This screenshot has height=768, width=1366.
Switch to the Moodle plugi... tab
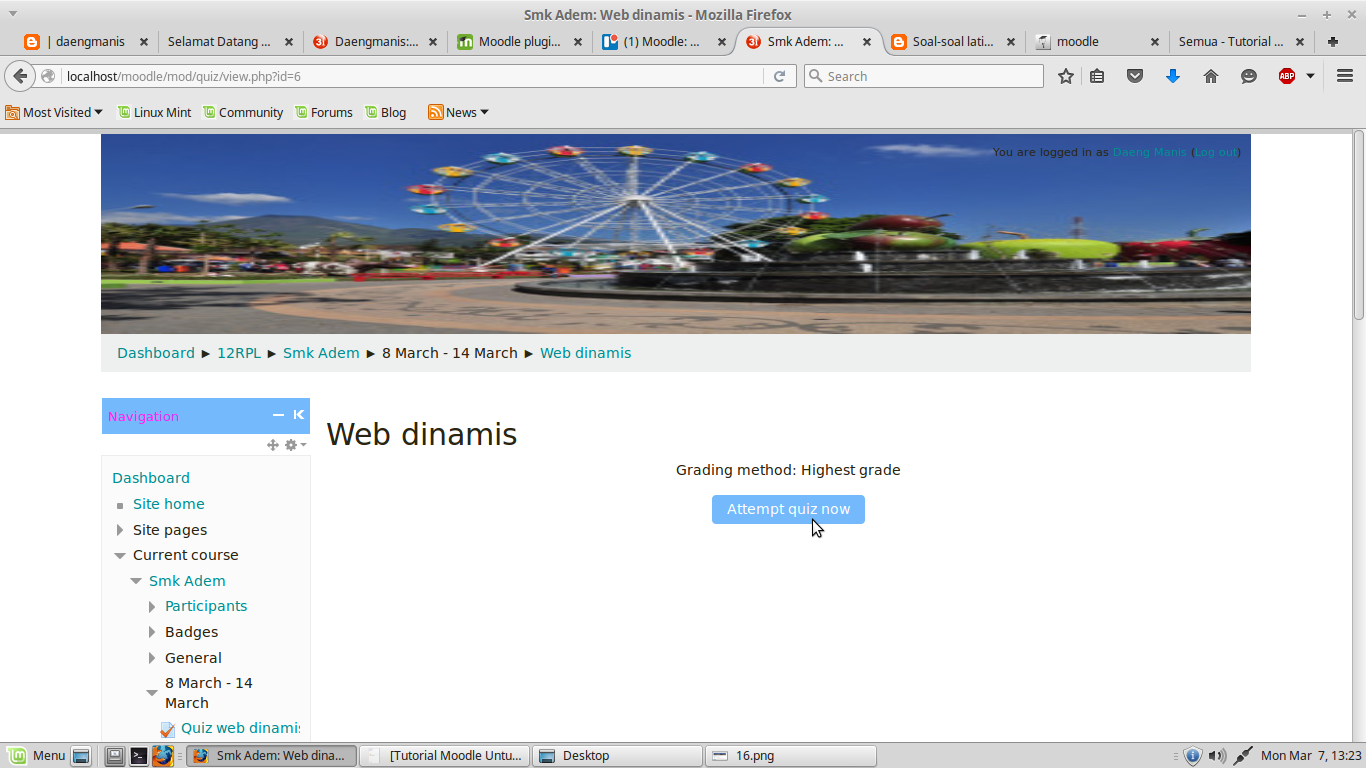[519, 42]
